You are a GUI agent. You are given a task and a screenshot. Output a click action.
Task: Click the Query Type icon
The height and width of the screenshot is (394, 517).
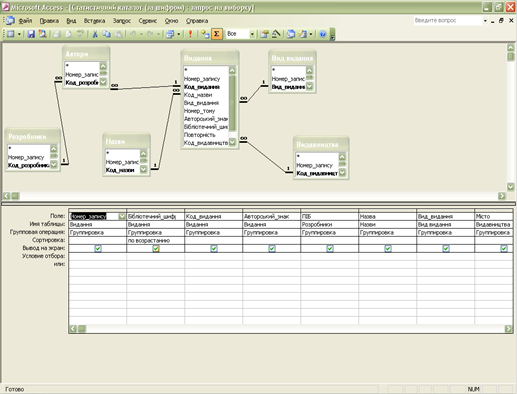170,34
